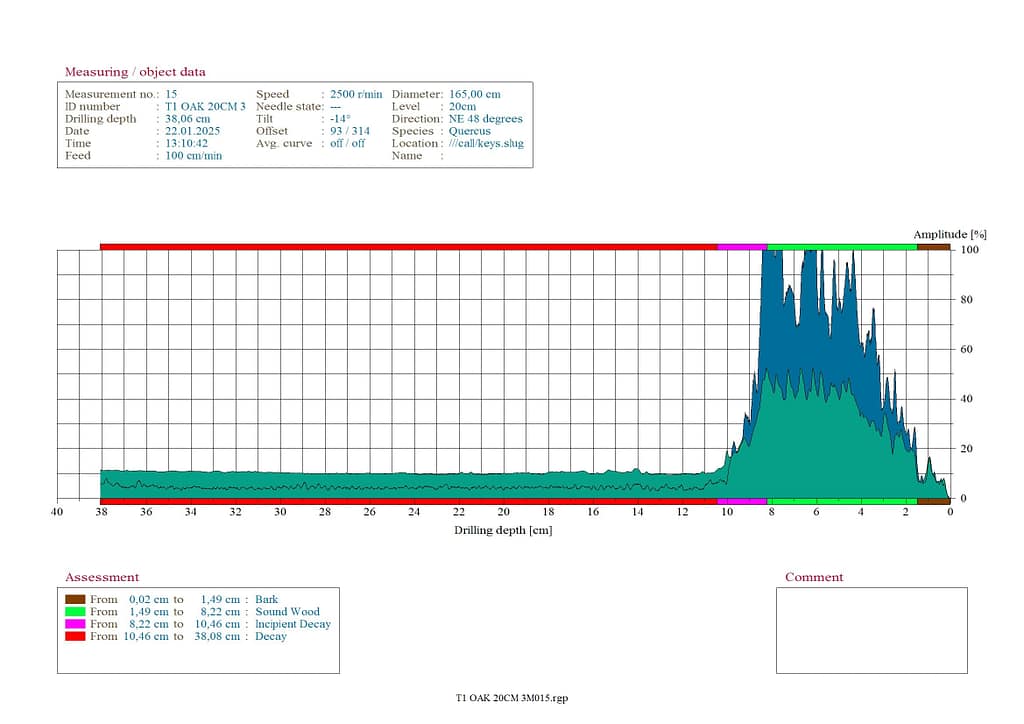
Task: Click the Direction value NE 48 degrees
Action: [x=485, y=119]
